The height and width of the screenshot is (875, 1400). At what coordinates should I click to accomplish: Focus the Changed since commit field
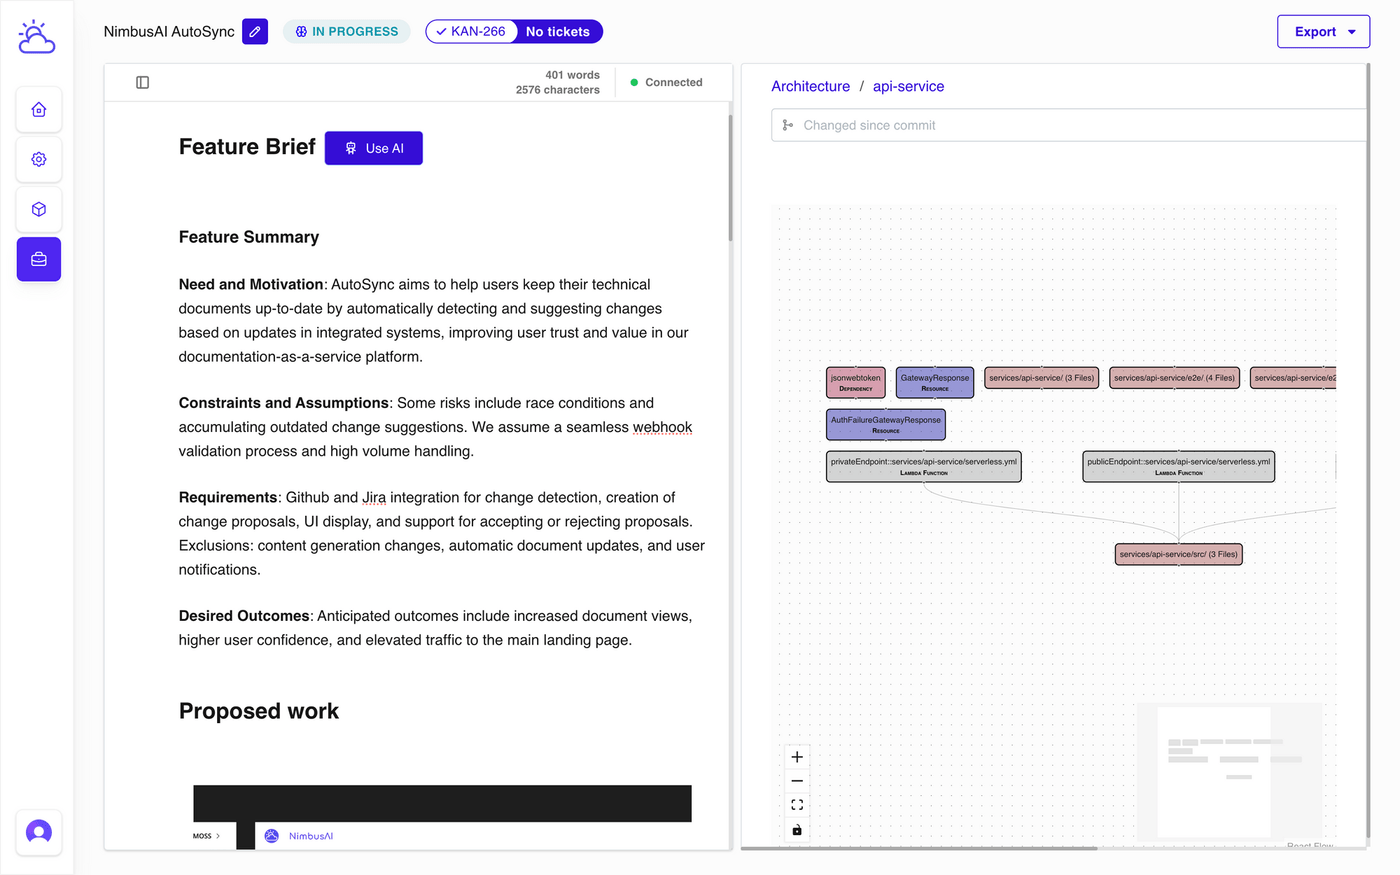point(1068,126)
